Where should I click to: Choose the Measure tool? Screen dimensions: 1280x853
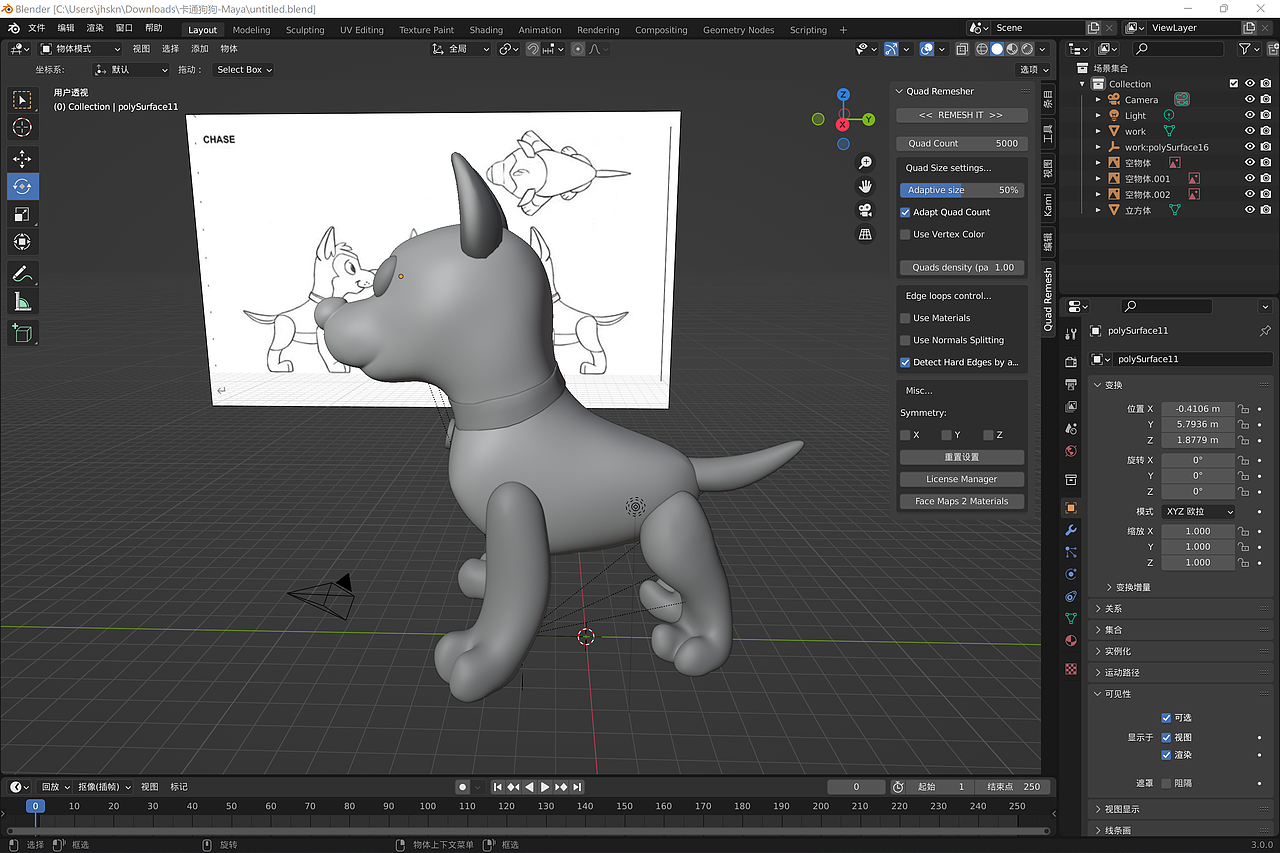click(22, 301)
